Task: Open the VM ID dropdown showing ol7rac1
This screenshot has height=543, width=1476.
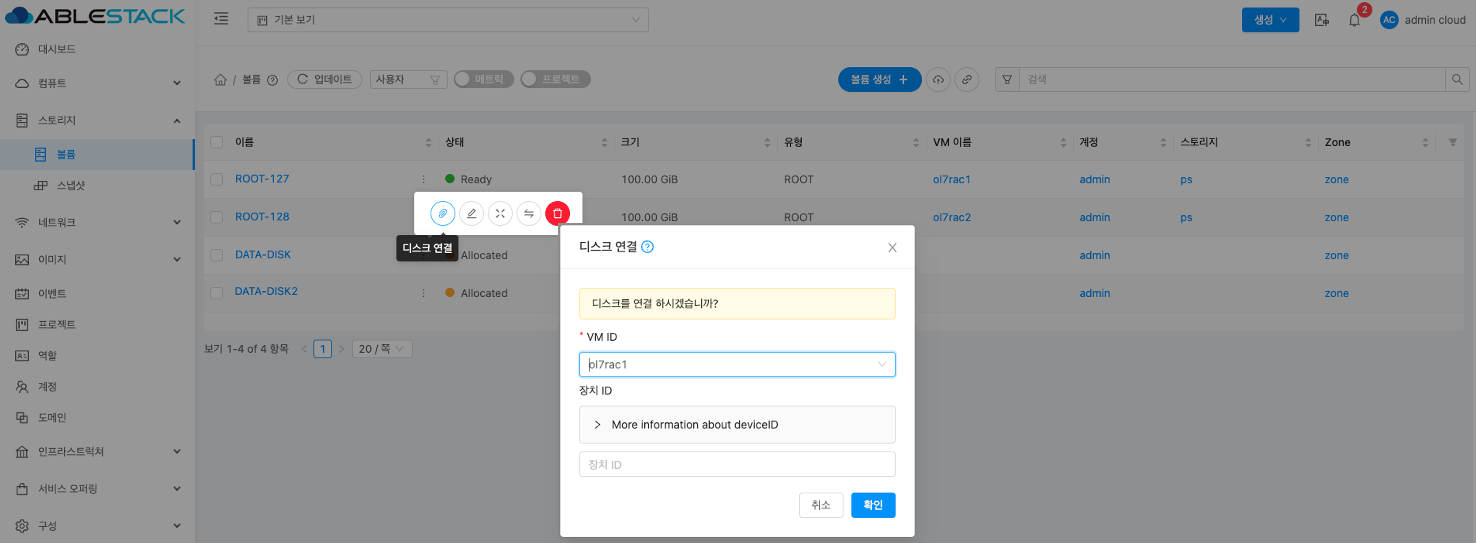Action: (x=737, y=365)
